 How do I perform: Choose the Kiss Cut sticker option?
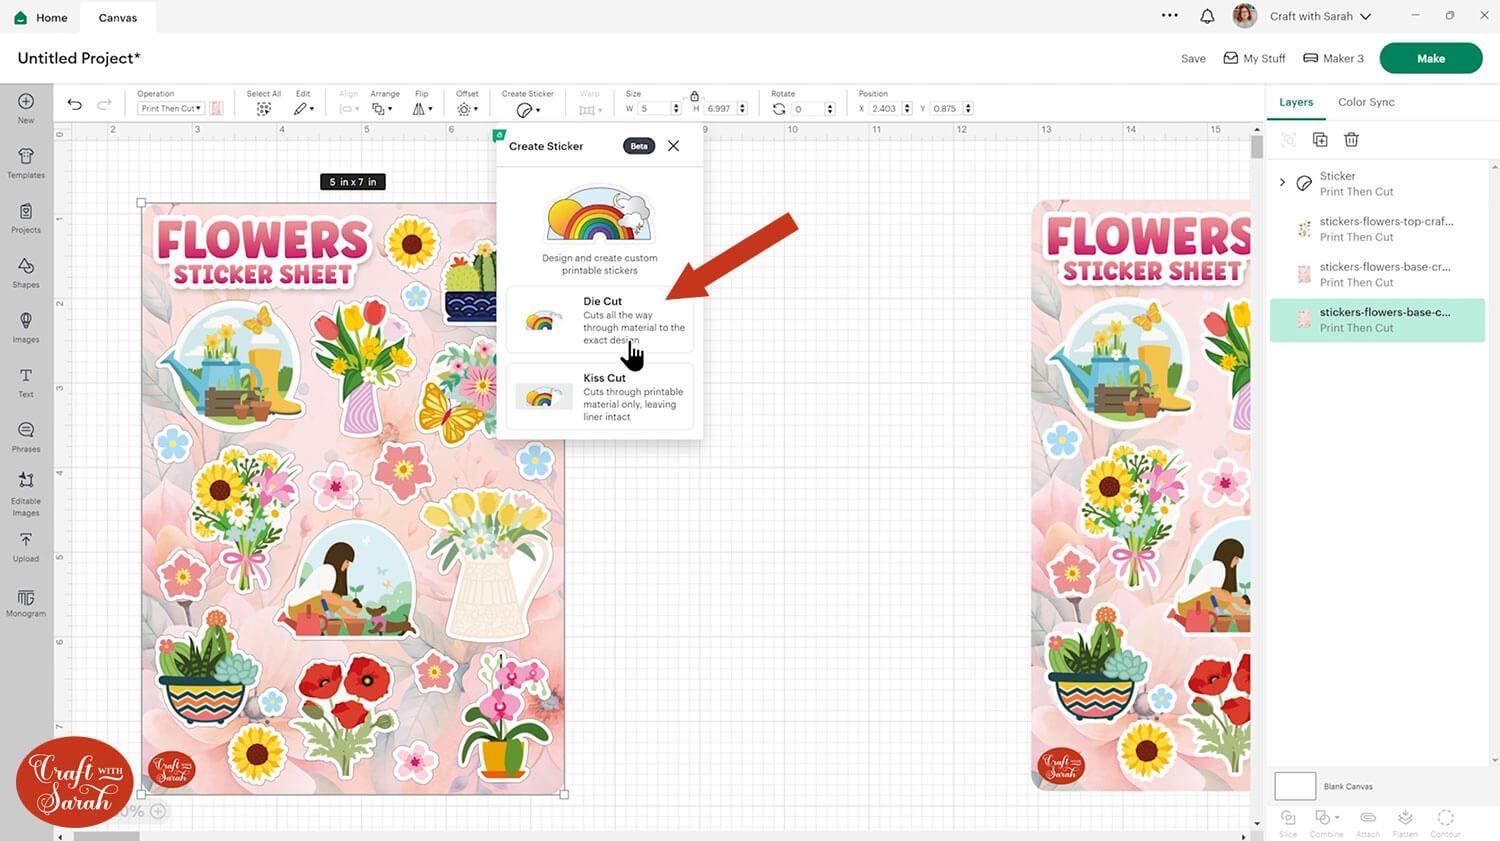point(600,397)
